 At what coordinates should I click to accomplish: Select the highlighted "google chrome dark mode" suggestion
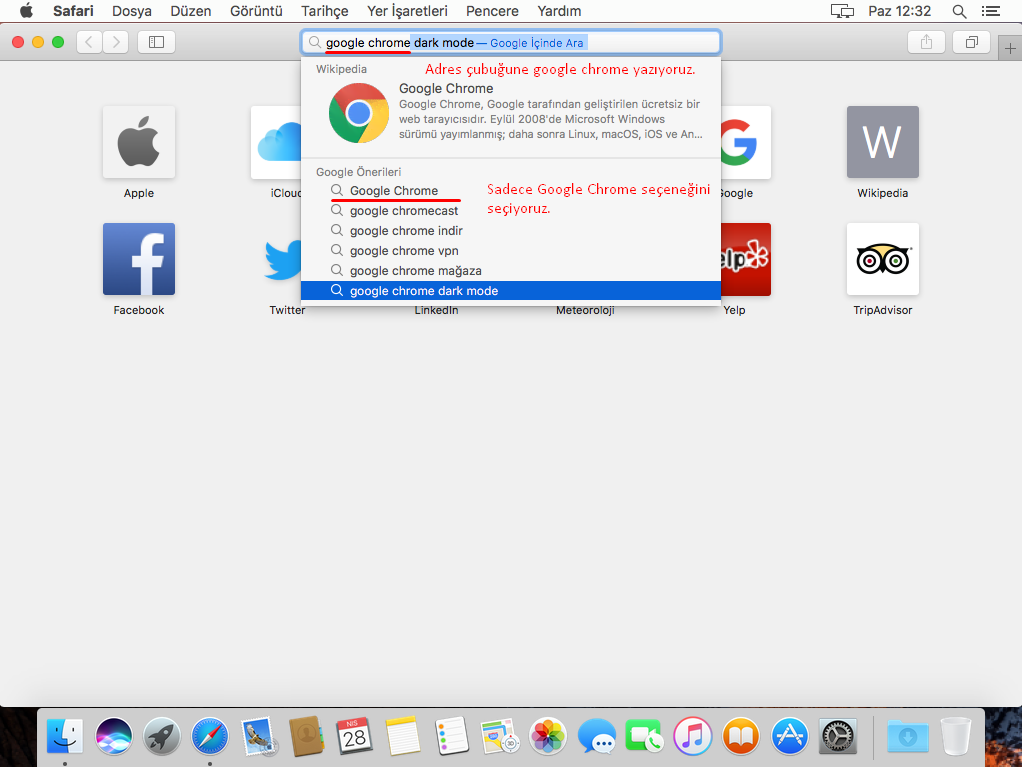tap(511, 291)
